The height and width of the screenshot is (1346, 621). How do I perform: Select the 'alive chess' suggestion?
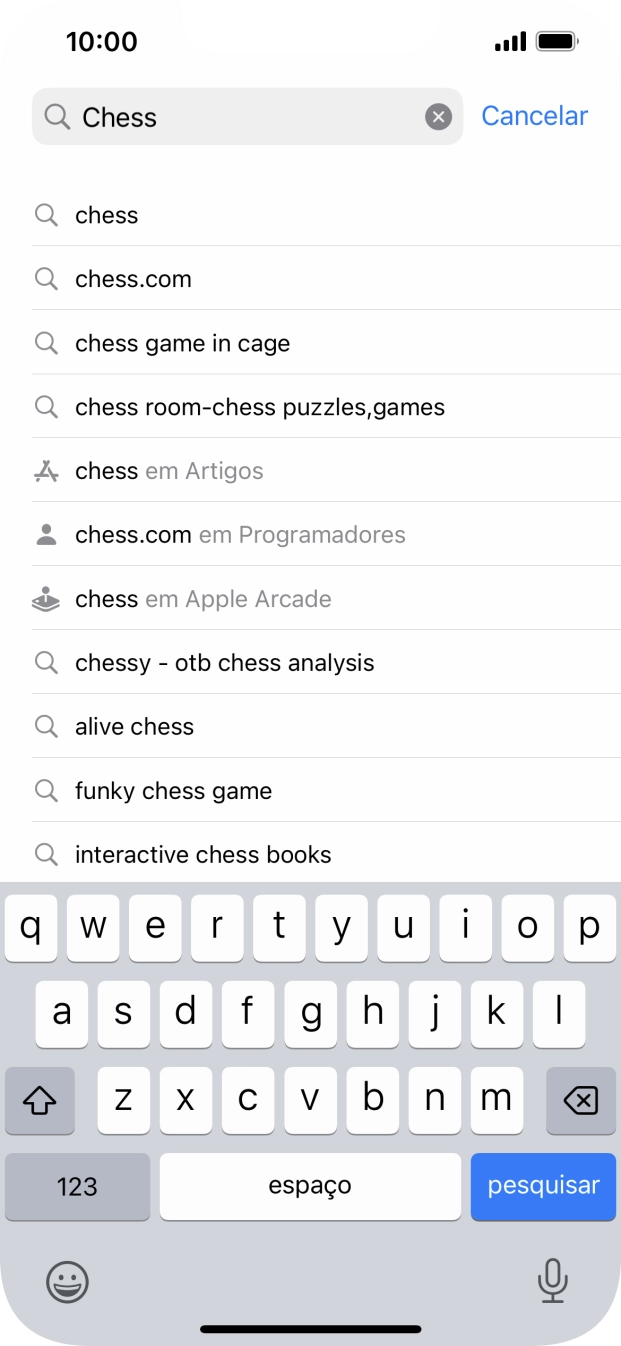pos(134,727)
